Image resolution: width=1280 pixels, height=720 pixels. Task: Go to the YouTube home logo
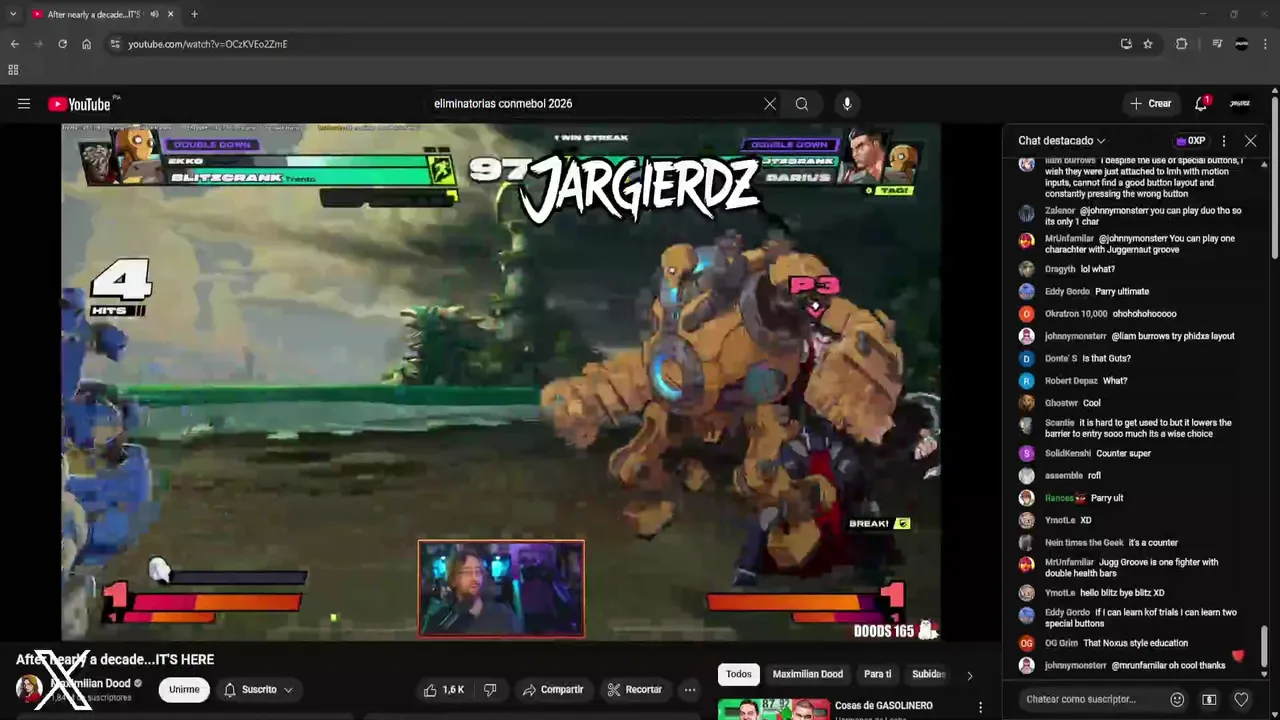click(x=79, y=104)
